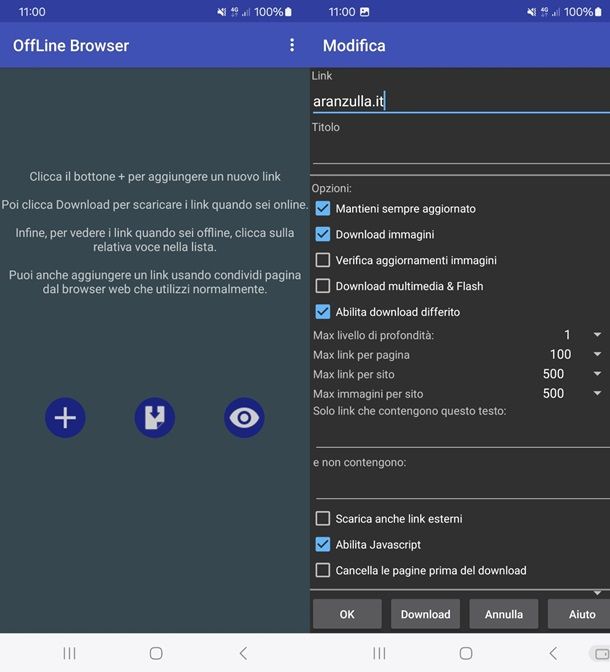This screenshot has width=610, height=672.
Task: Focus the Titolo input field
Action: [461, 151]
